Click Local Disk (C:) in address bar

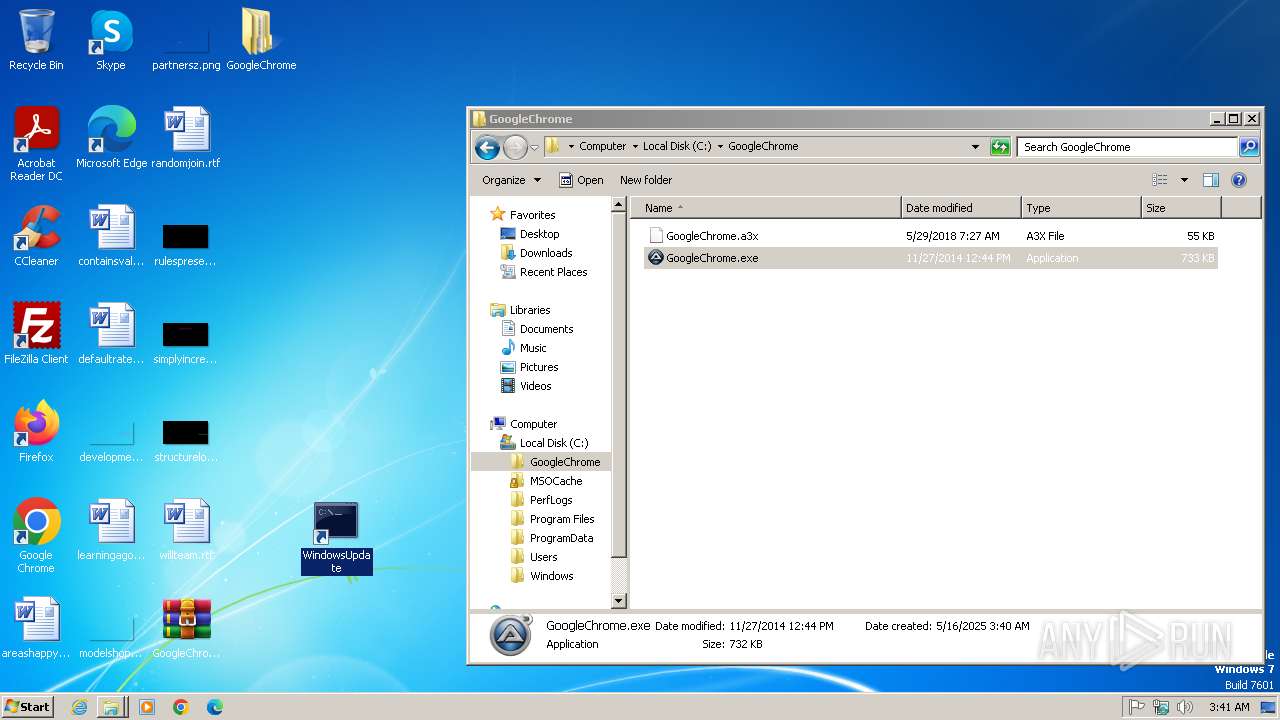click(x=677, y=146)
